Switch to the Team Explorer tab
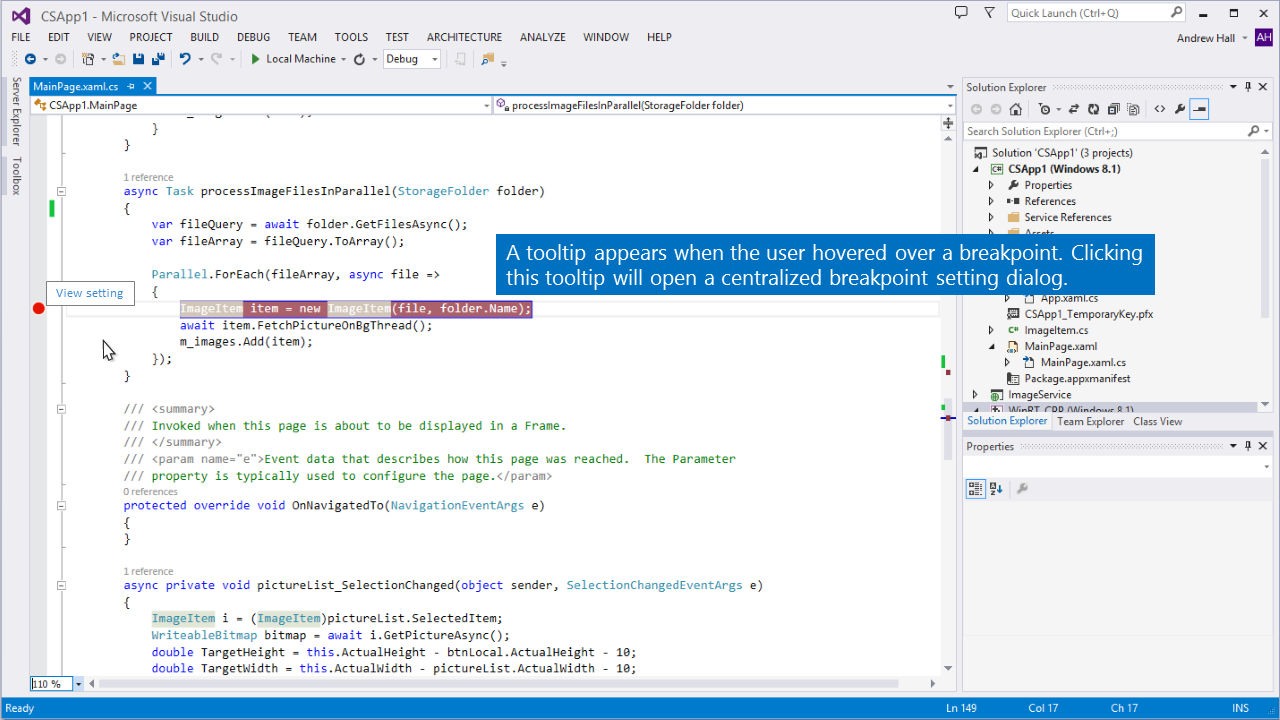 pyautogui.click(x=1090, y=421)
